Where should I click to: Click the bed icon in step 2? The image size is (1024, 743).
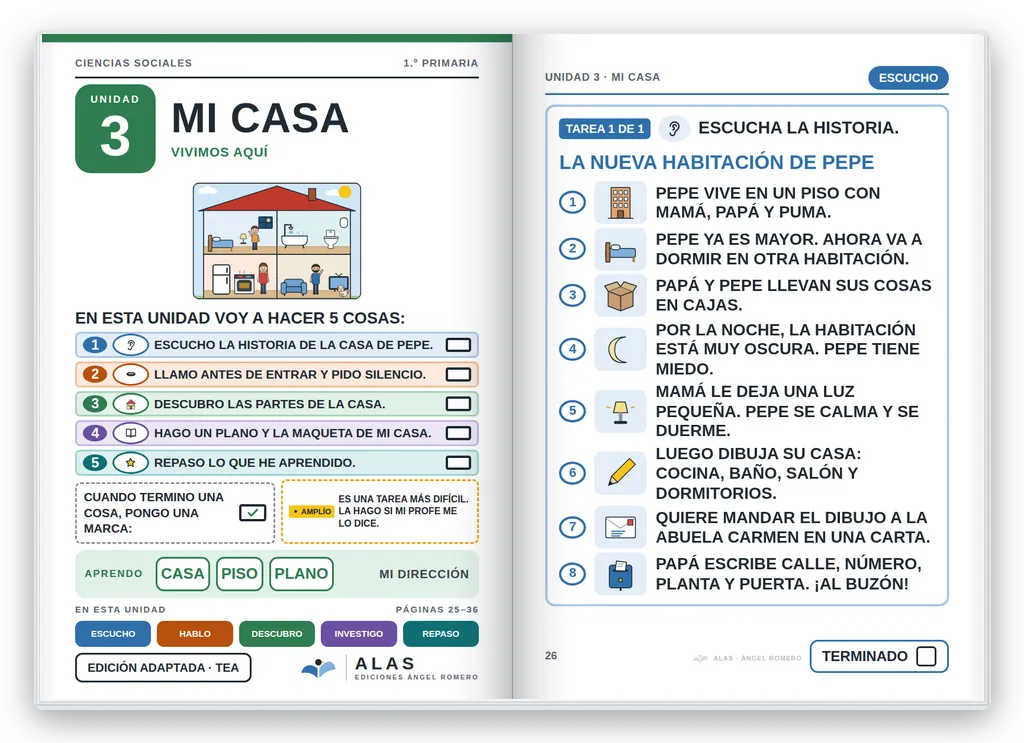coord(620,249)
